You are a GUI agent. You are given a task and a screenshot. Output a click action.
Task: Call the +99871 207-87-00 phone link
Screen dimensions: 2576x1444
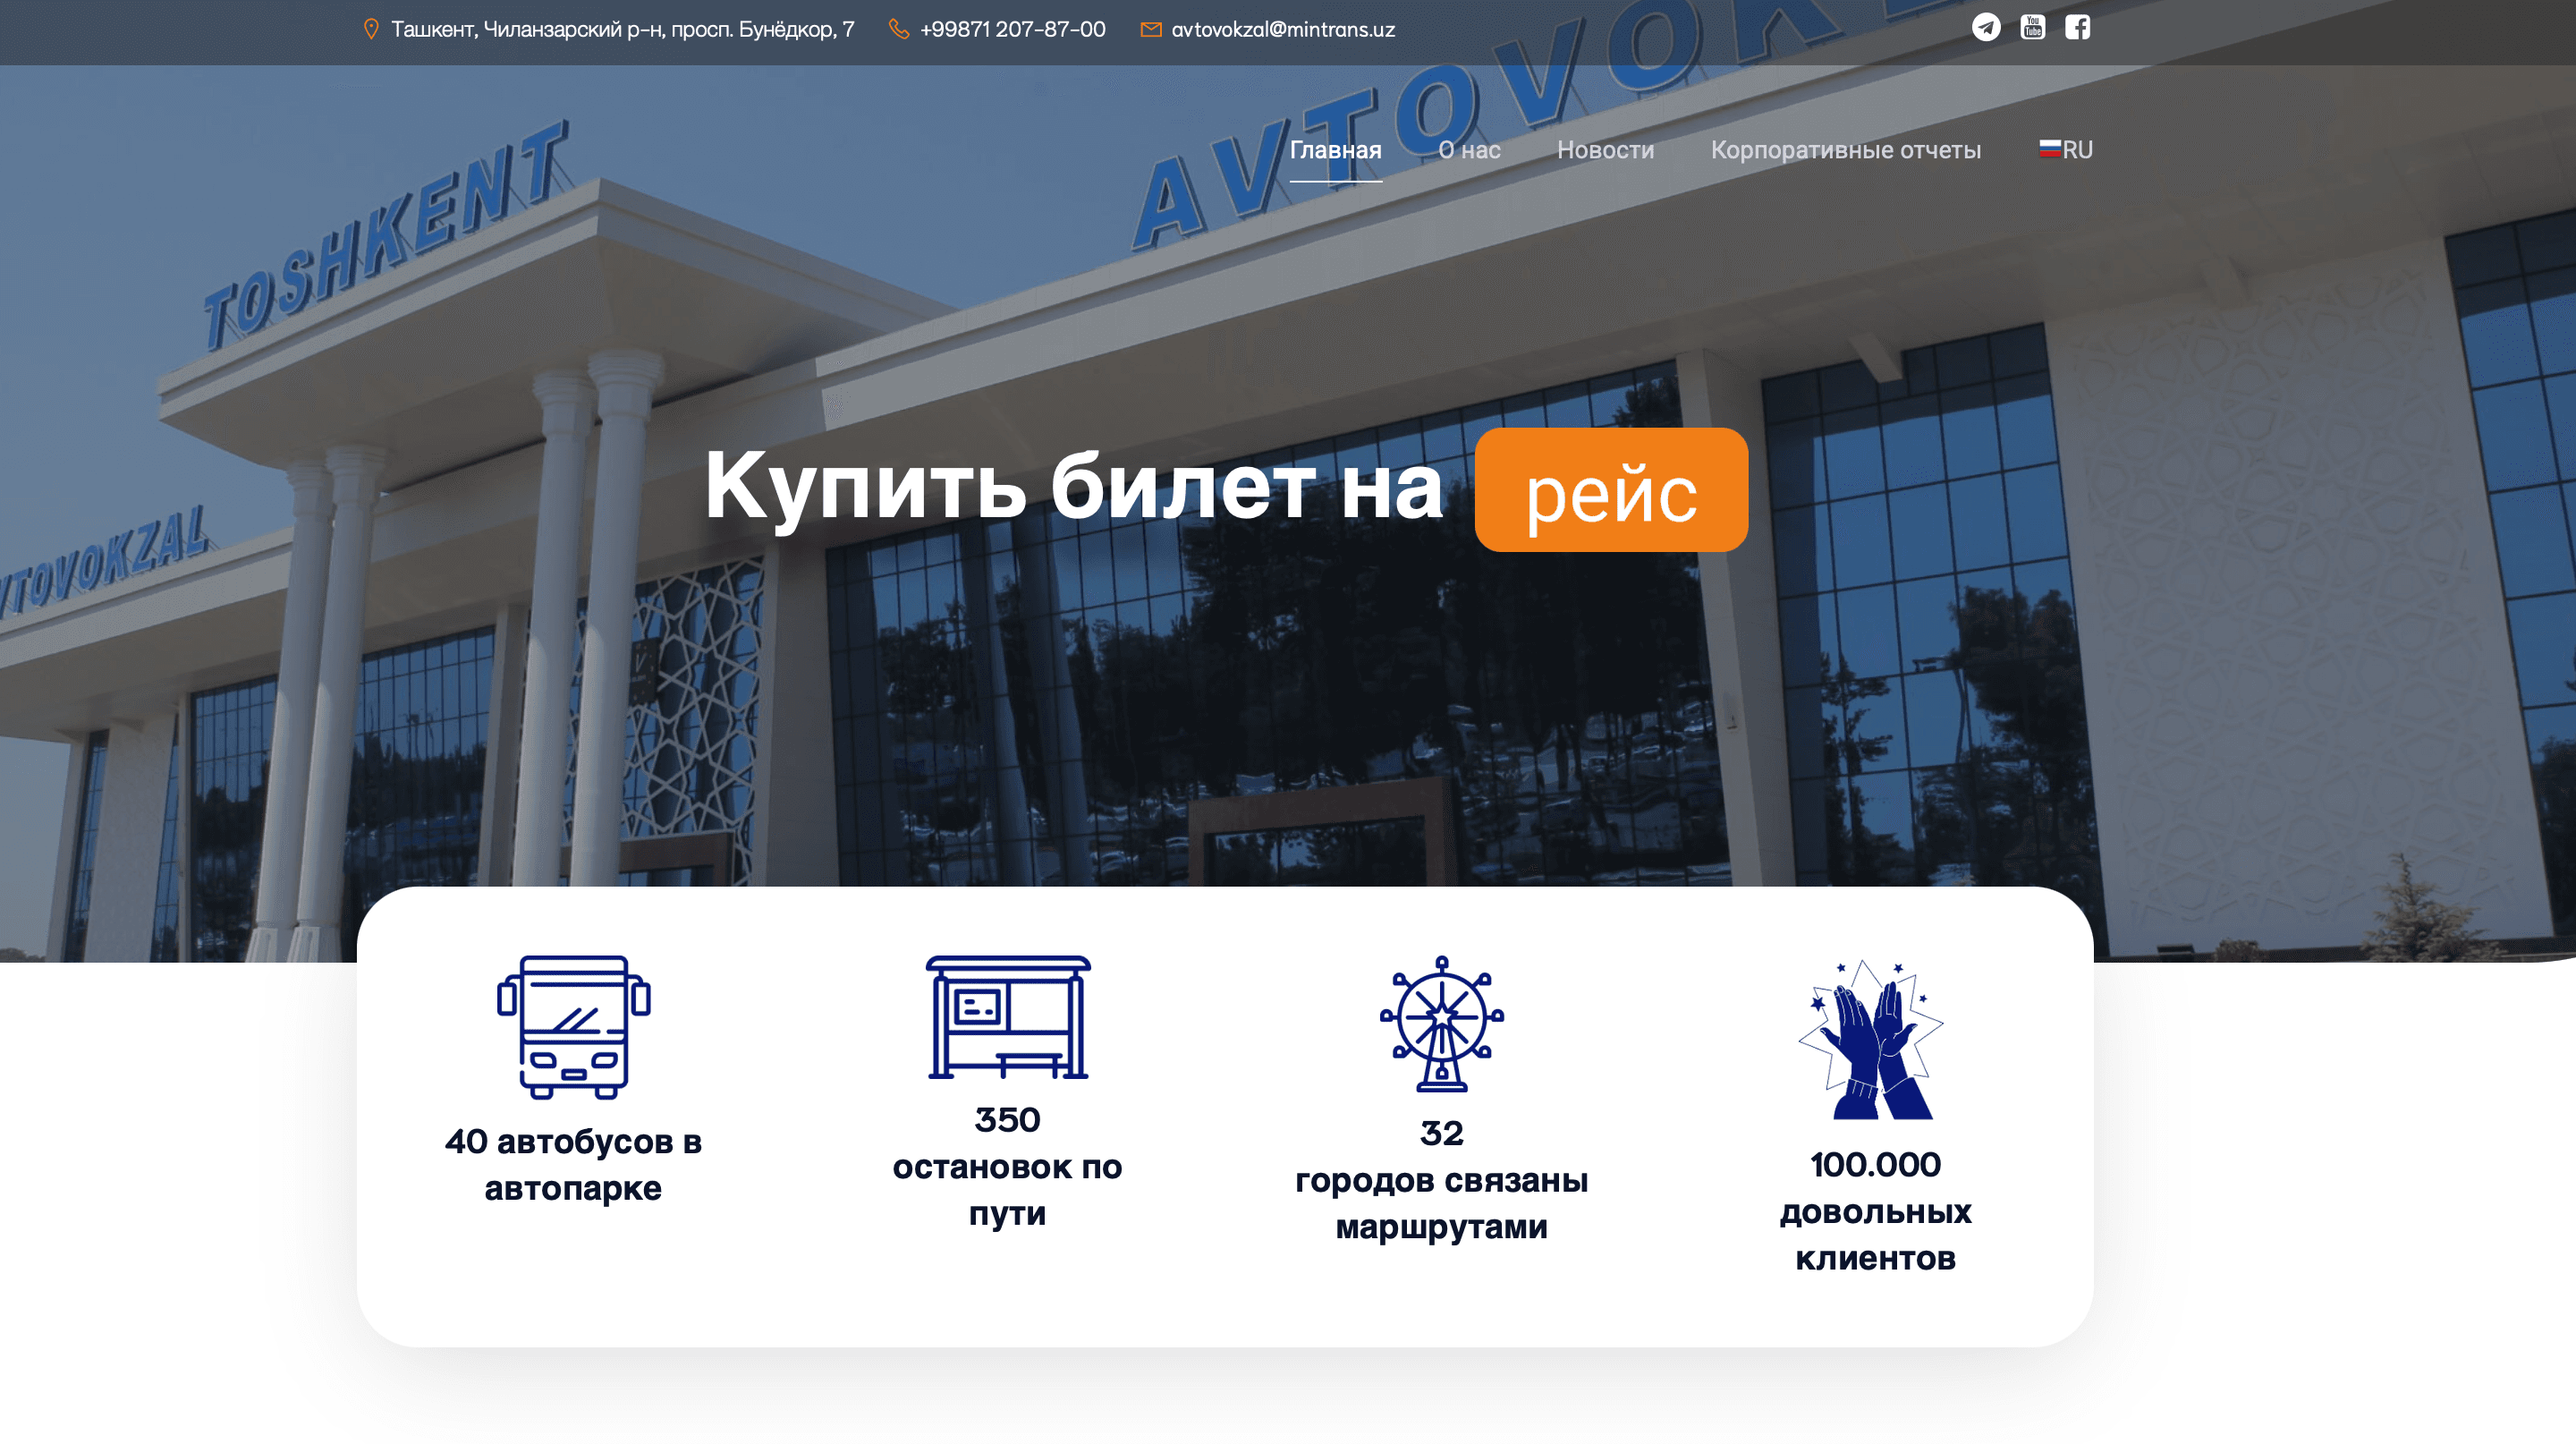point(1012,30)
